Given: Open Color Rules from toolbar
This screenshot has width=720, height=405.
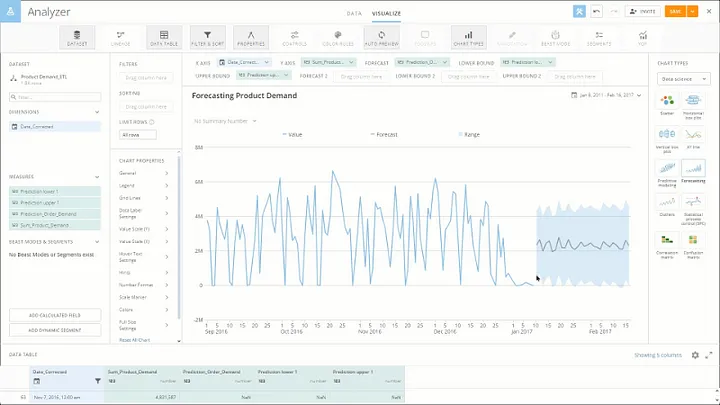Looking at the screenshot, I should (338, 37).
